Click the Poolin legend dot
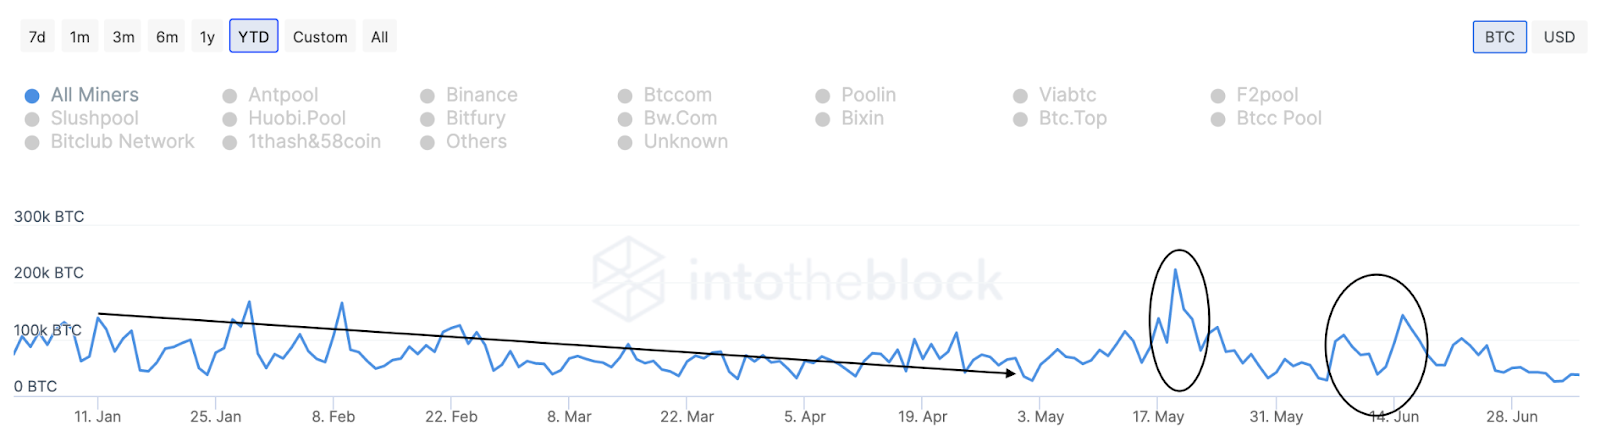1600x448 pixels. (823, 96)
